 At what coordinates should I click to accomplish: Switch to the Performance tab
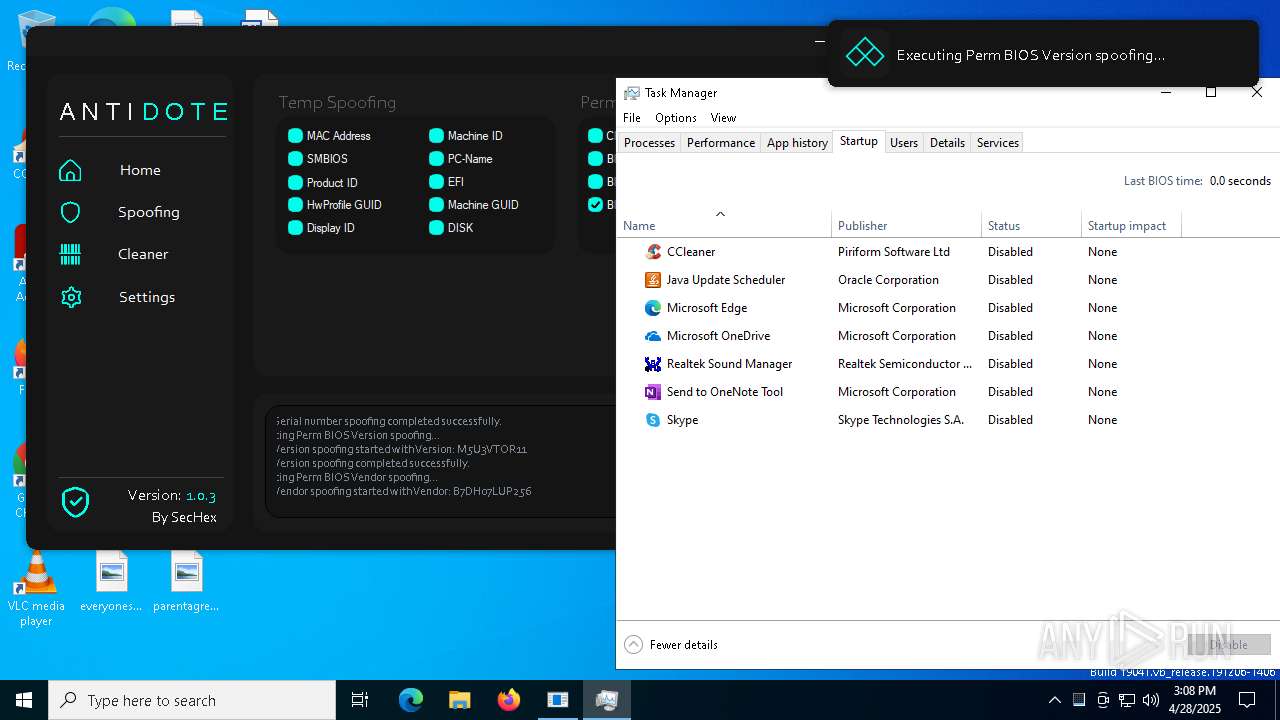(720, 143)
